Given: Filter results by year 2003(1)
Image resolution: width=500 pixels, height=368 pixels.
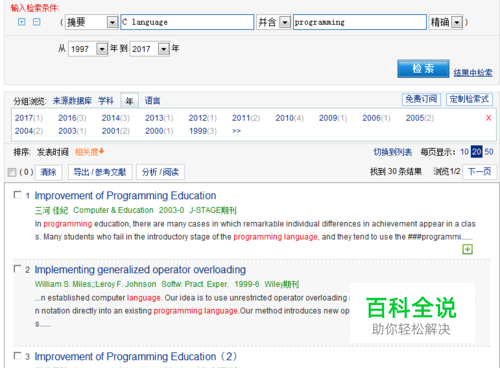Looking at the screenshot, I should click(x=72, y=131).
